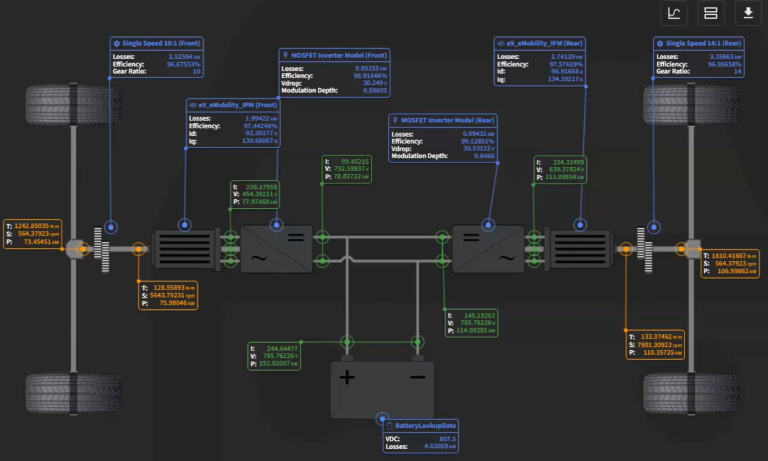Click the green probe above battery positive terminal
This screenshot has width=768, height=461.
347,342
